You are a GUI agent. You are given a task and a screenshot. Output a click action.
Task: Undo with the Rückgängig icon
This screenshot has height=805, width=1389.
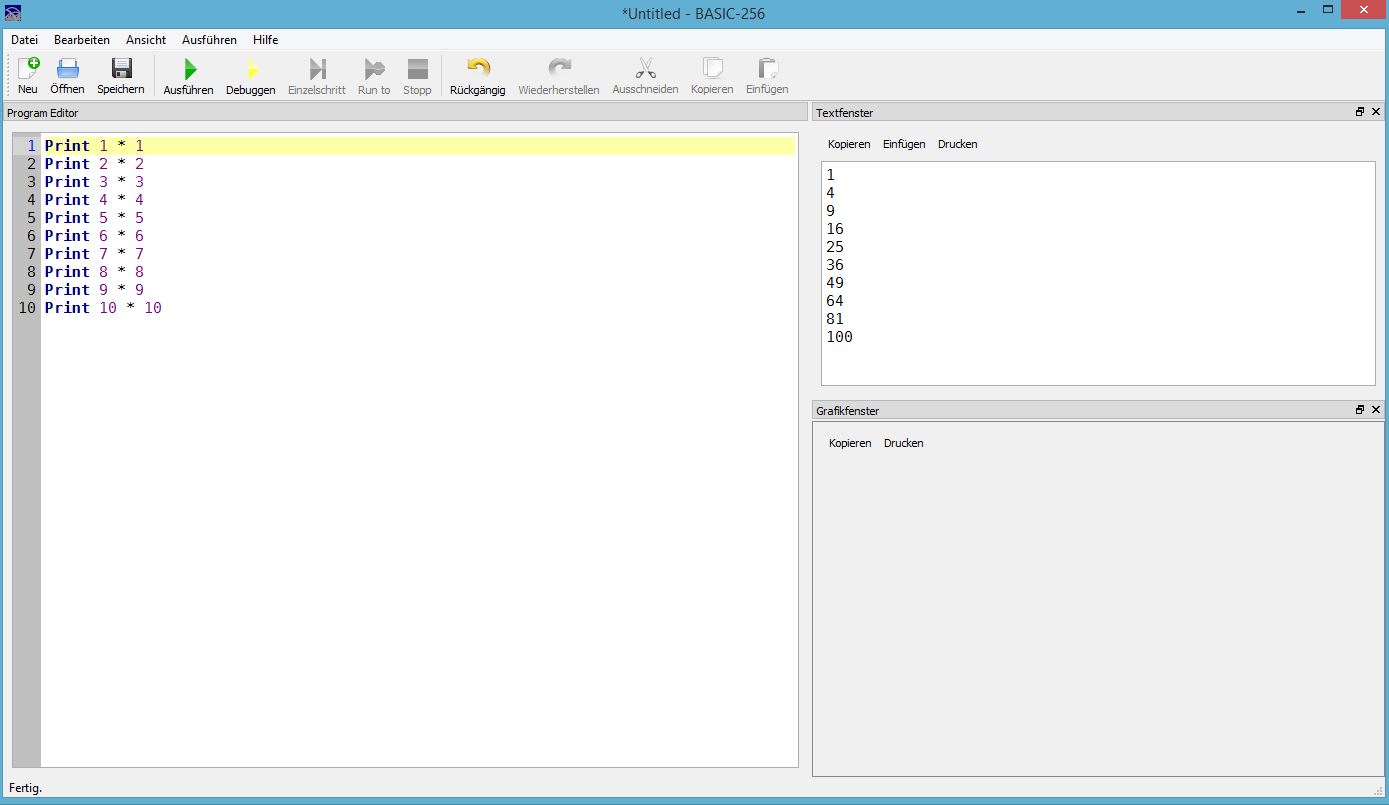coord(478,69)
